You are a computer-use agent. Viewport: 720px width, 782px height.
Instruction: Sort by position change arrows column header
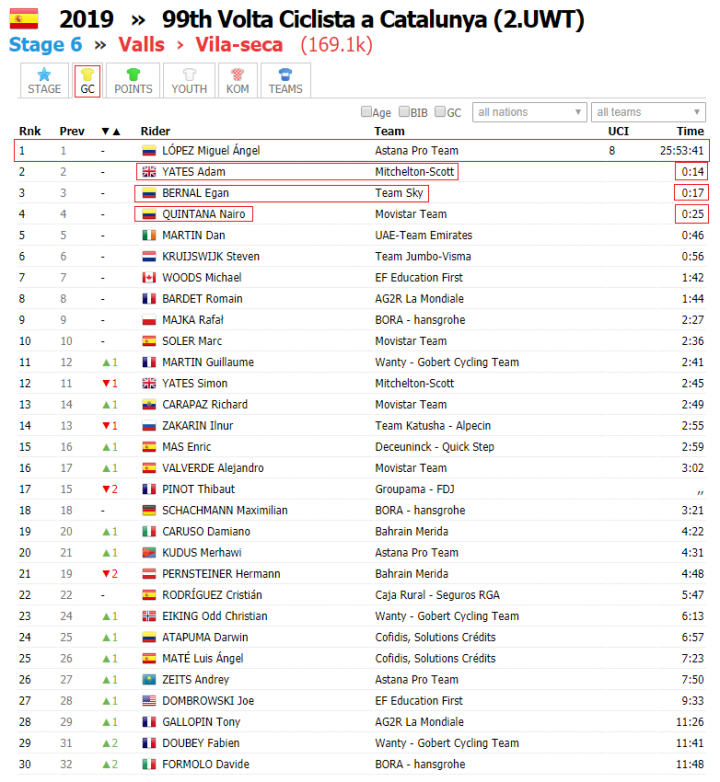click(111, 131)
